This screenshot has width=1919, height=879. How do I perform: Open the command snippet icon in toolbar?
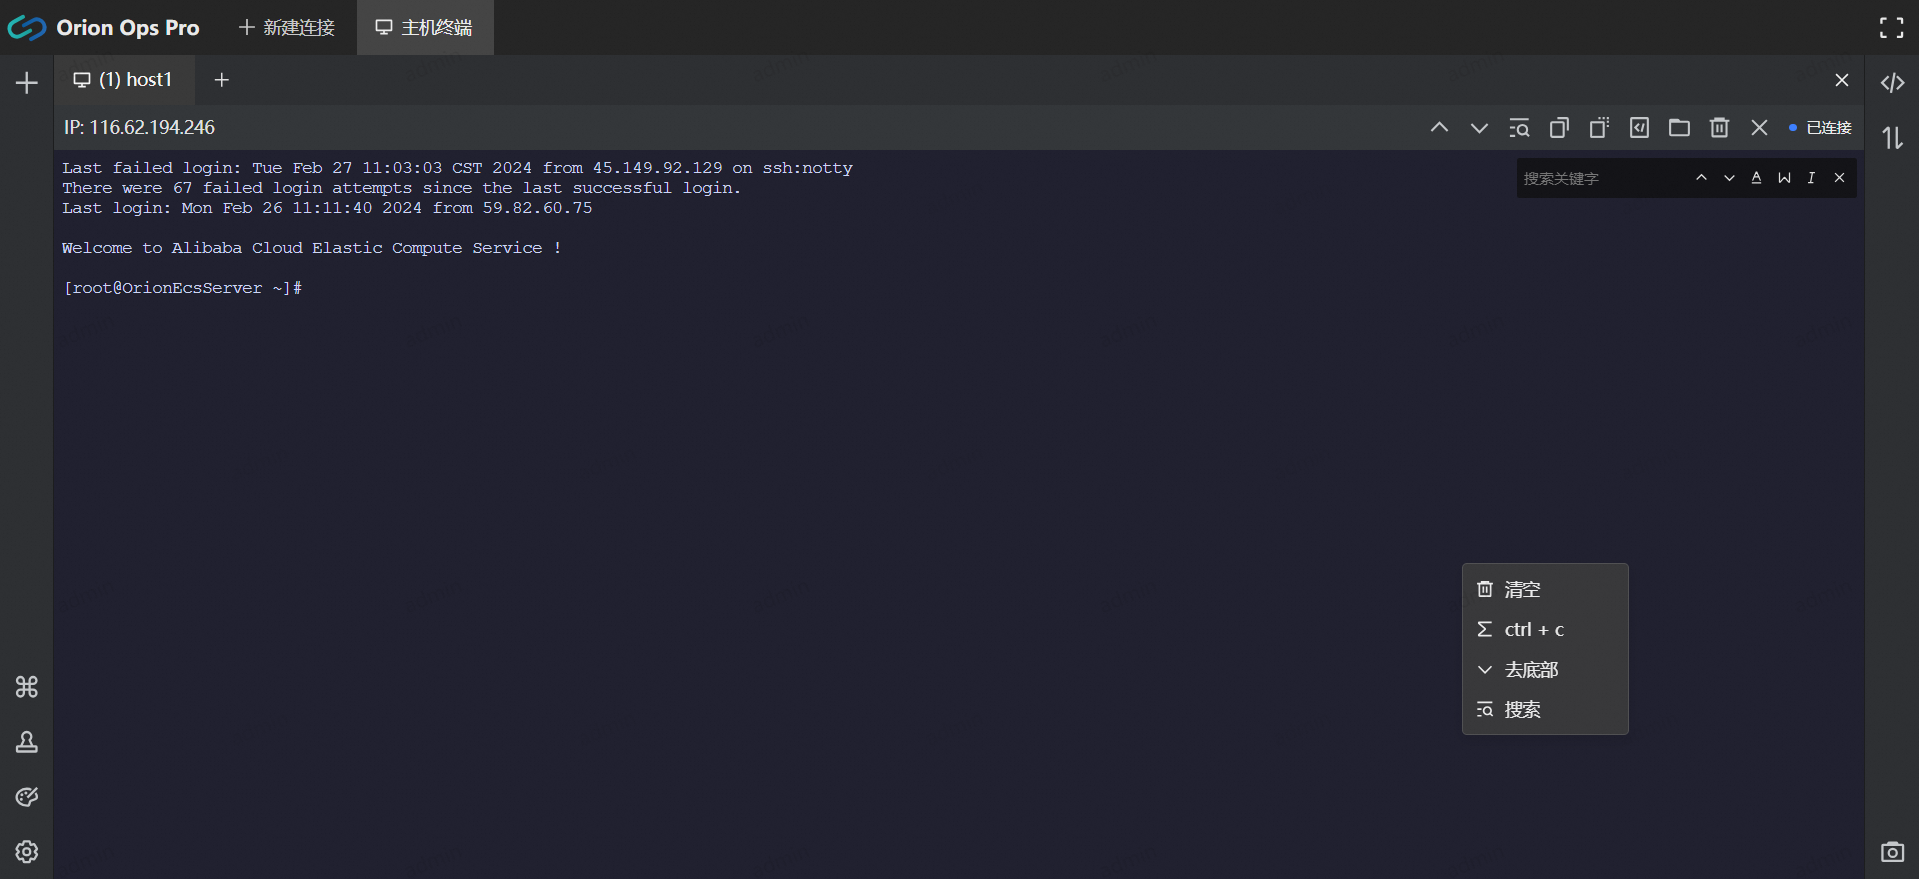1639,128
